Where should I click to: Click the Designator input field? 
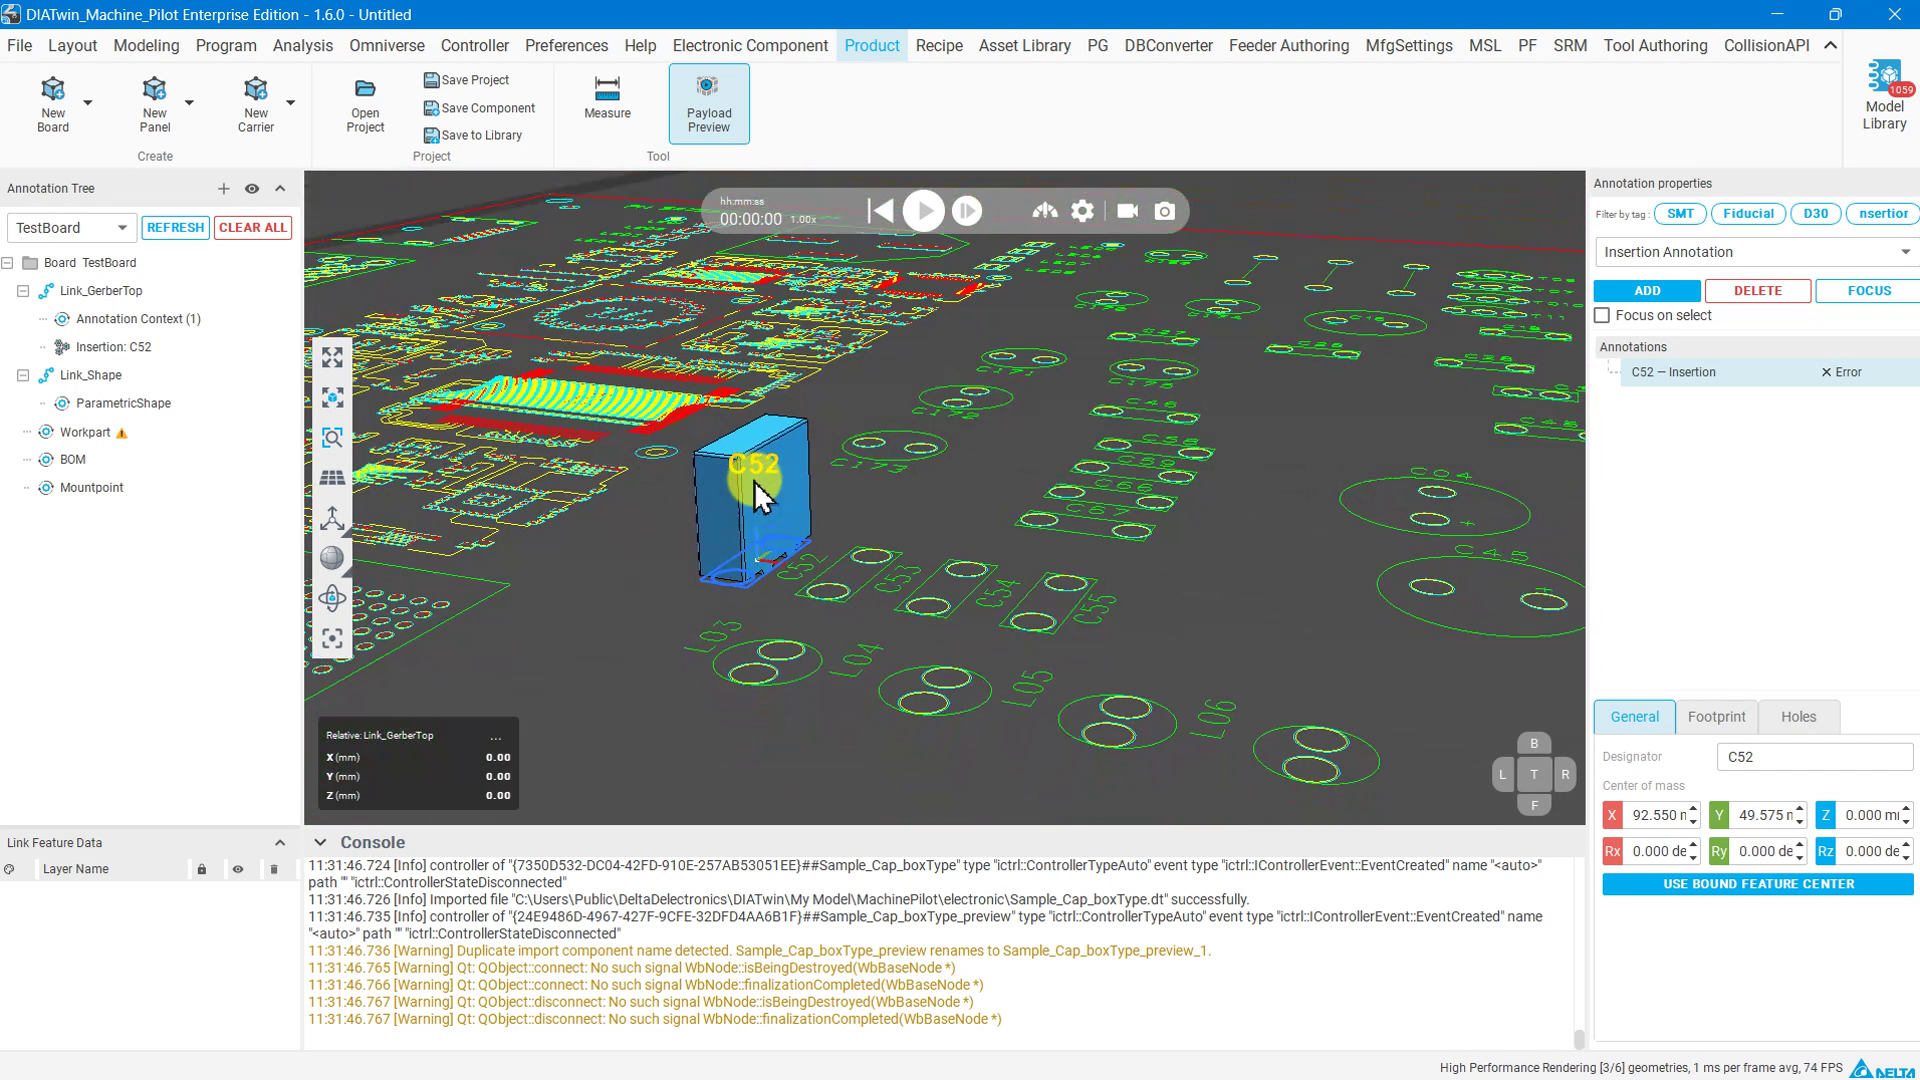click(1815, 757)
